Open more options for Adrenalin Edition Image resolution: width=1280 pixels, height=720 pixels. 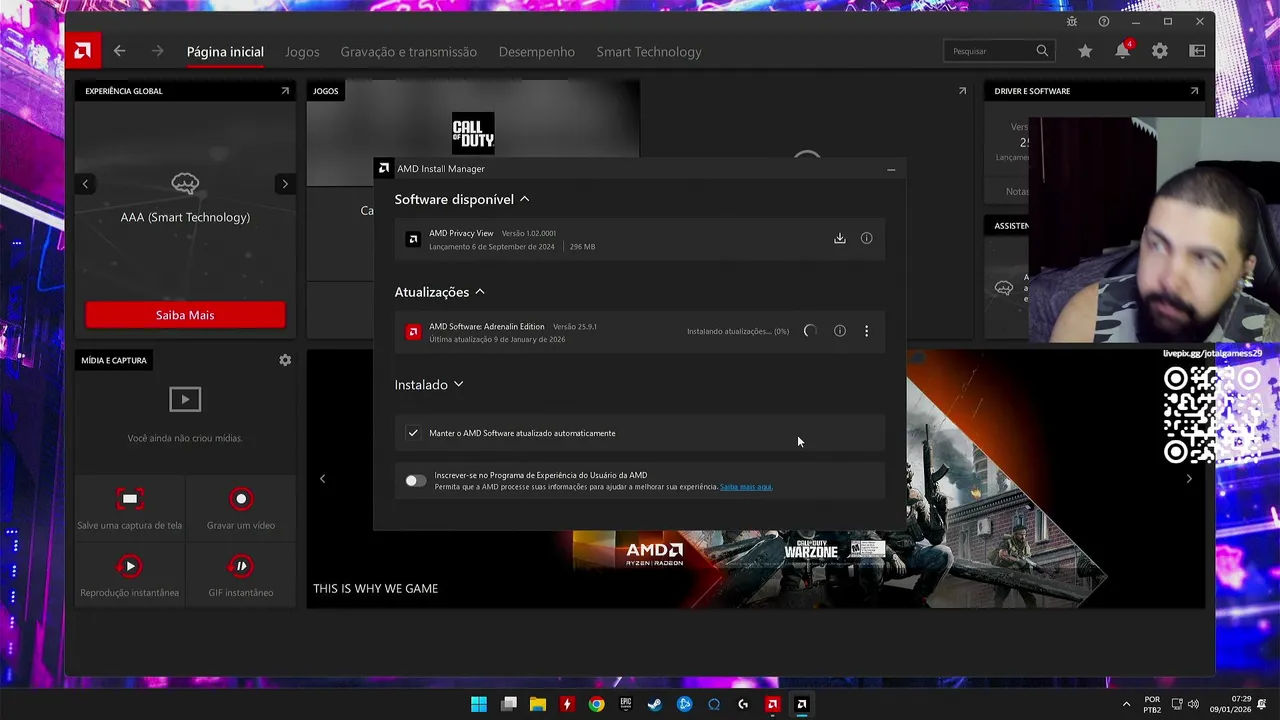click(x=866, y=331)
